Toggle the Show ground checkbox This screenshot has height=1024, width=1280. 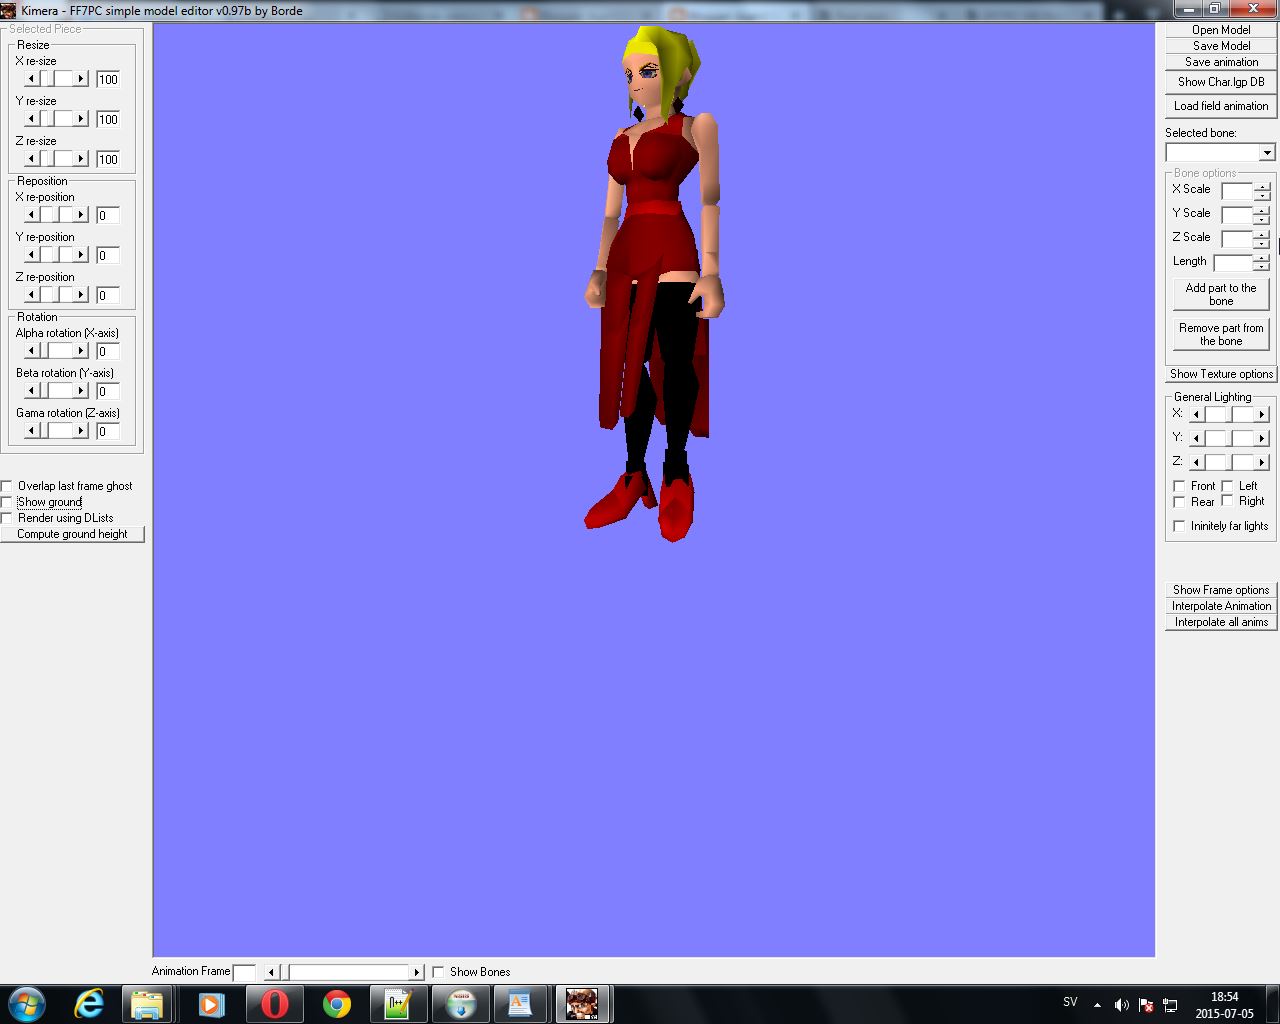tap(7, 502)
